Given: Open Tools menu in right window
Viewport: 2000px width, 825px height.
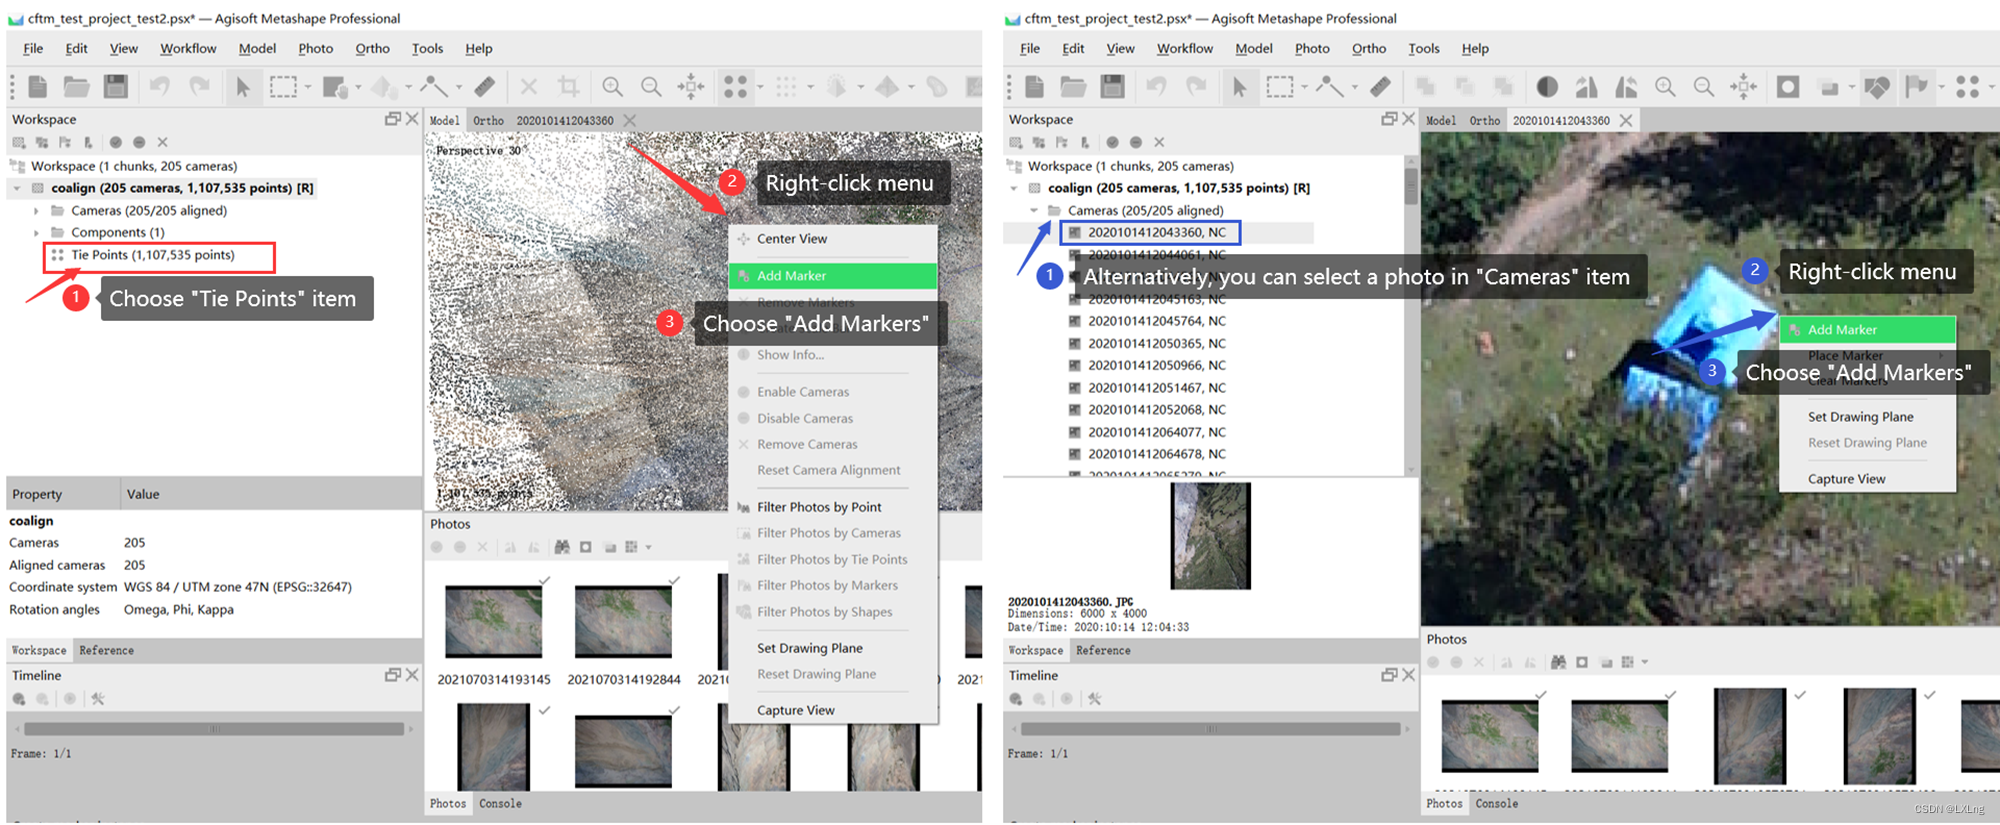Looking at the screenshot, I should [1424, 48].
